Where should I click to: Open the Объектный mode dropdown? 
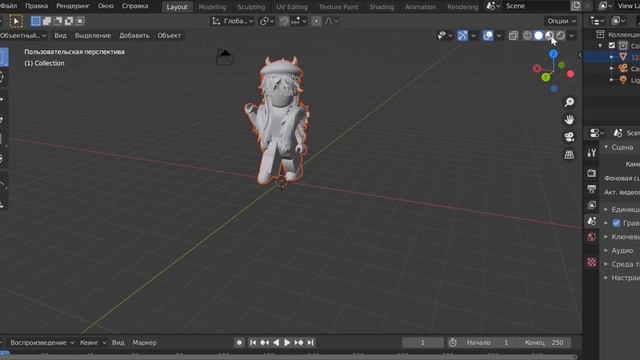pos(23,36)
